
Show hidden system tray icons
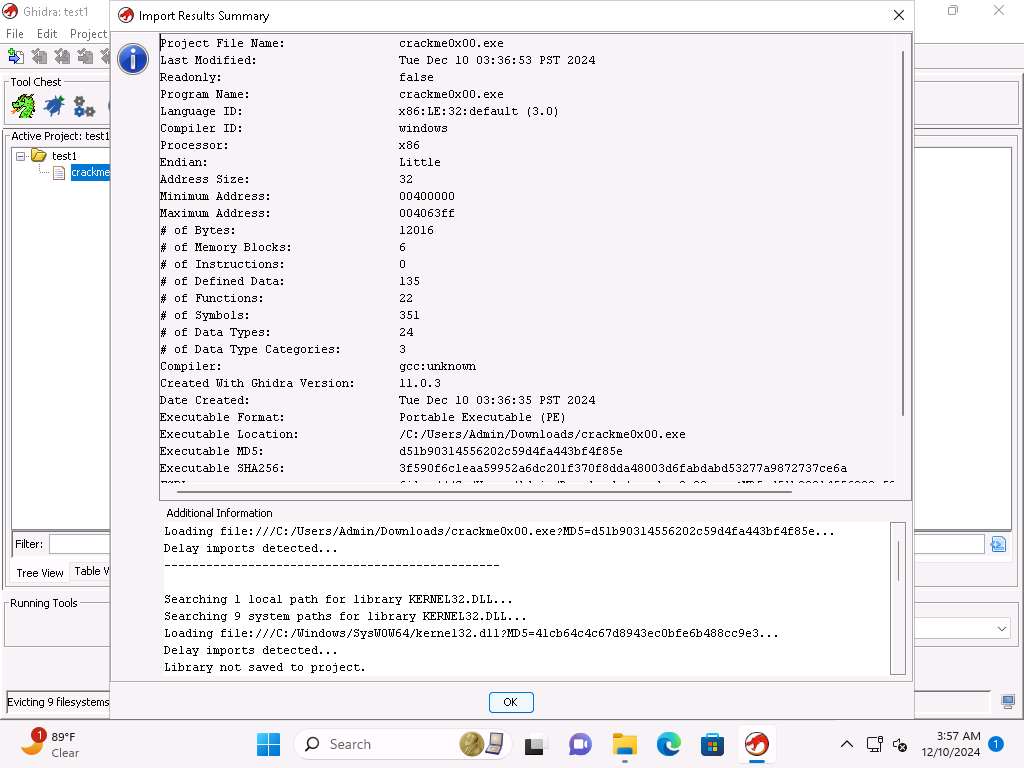[x=846, y=744]
